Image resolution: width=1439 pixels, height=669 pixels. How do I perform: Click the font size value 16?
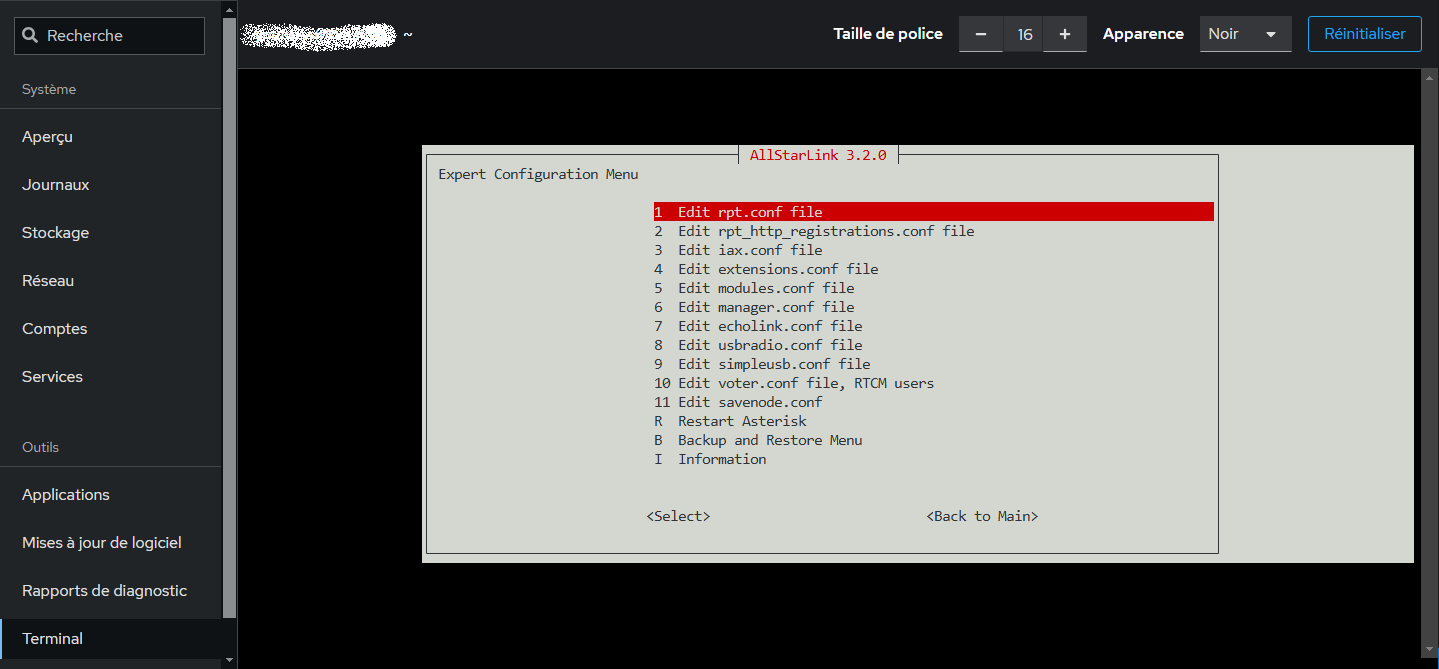(x=1024, y=34)
